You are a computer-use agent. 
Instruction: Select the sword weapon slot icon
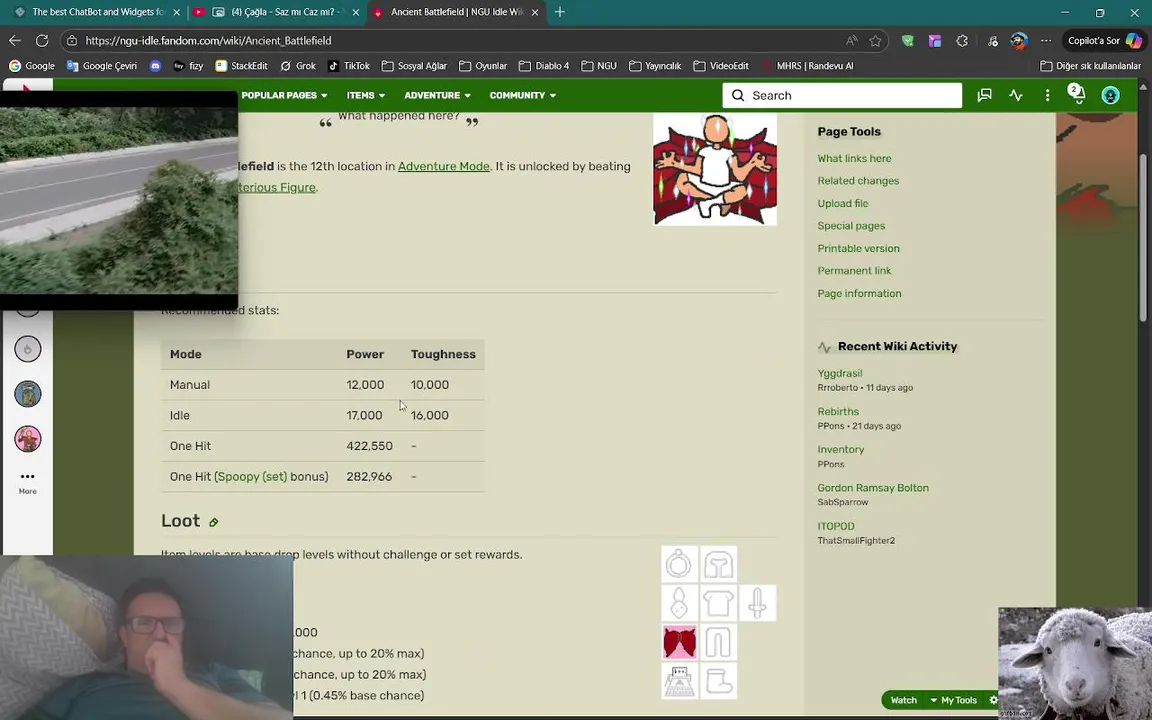757,603
